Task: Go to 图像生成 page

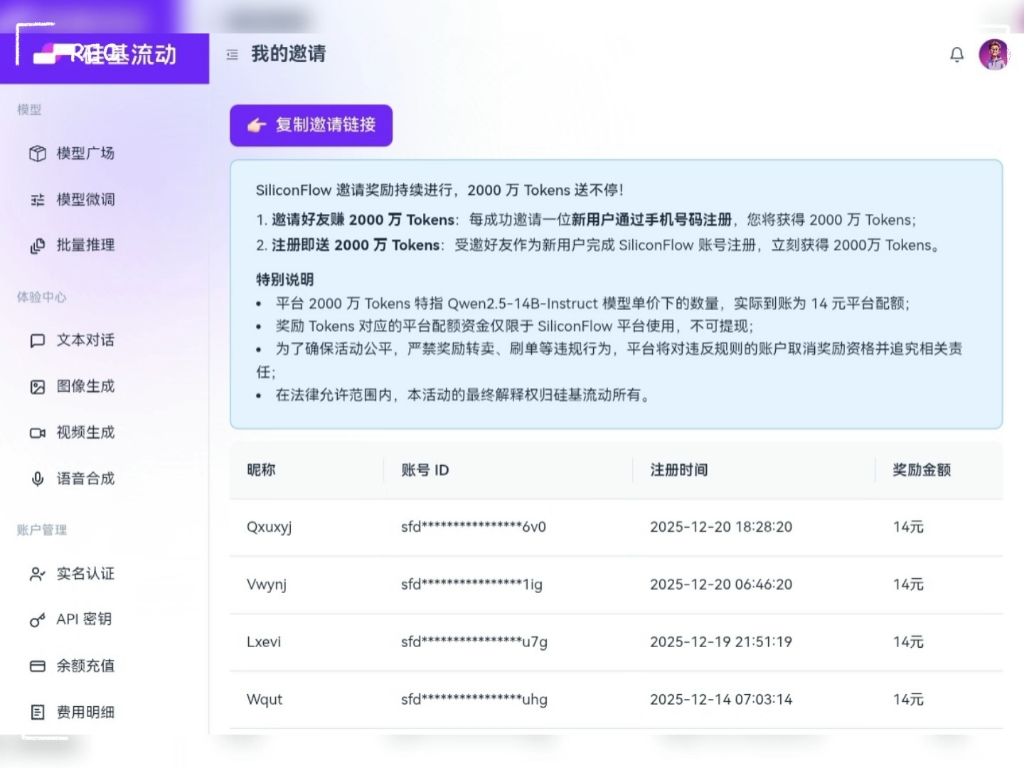Action: point(85,387)
